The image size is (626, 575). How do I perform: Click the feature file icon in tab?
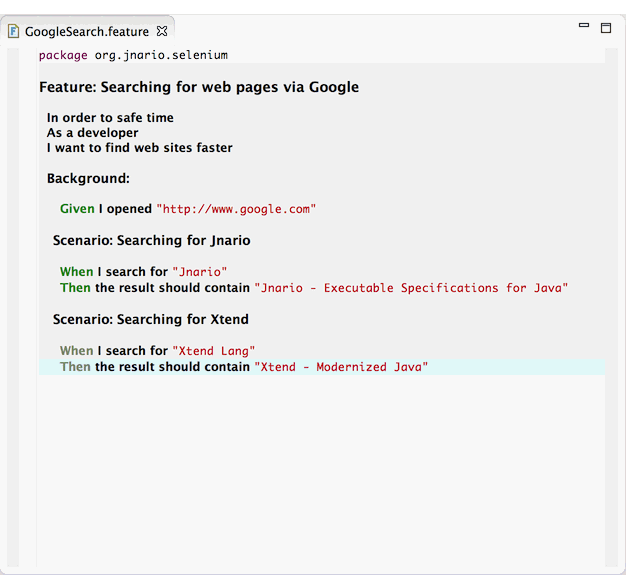pyautogui.click(x=14, y=31)
